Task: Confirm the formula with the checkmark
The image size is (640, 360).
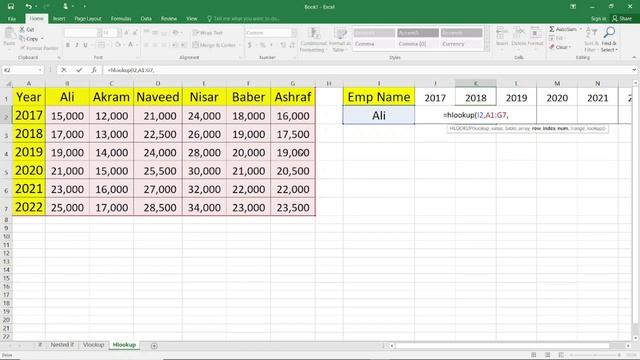Action: [x=79, y=70]
